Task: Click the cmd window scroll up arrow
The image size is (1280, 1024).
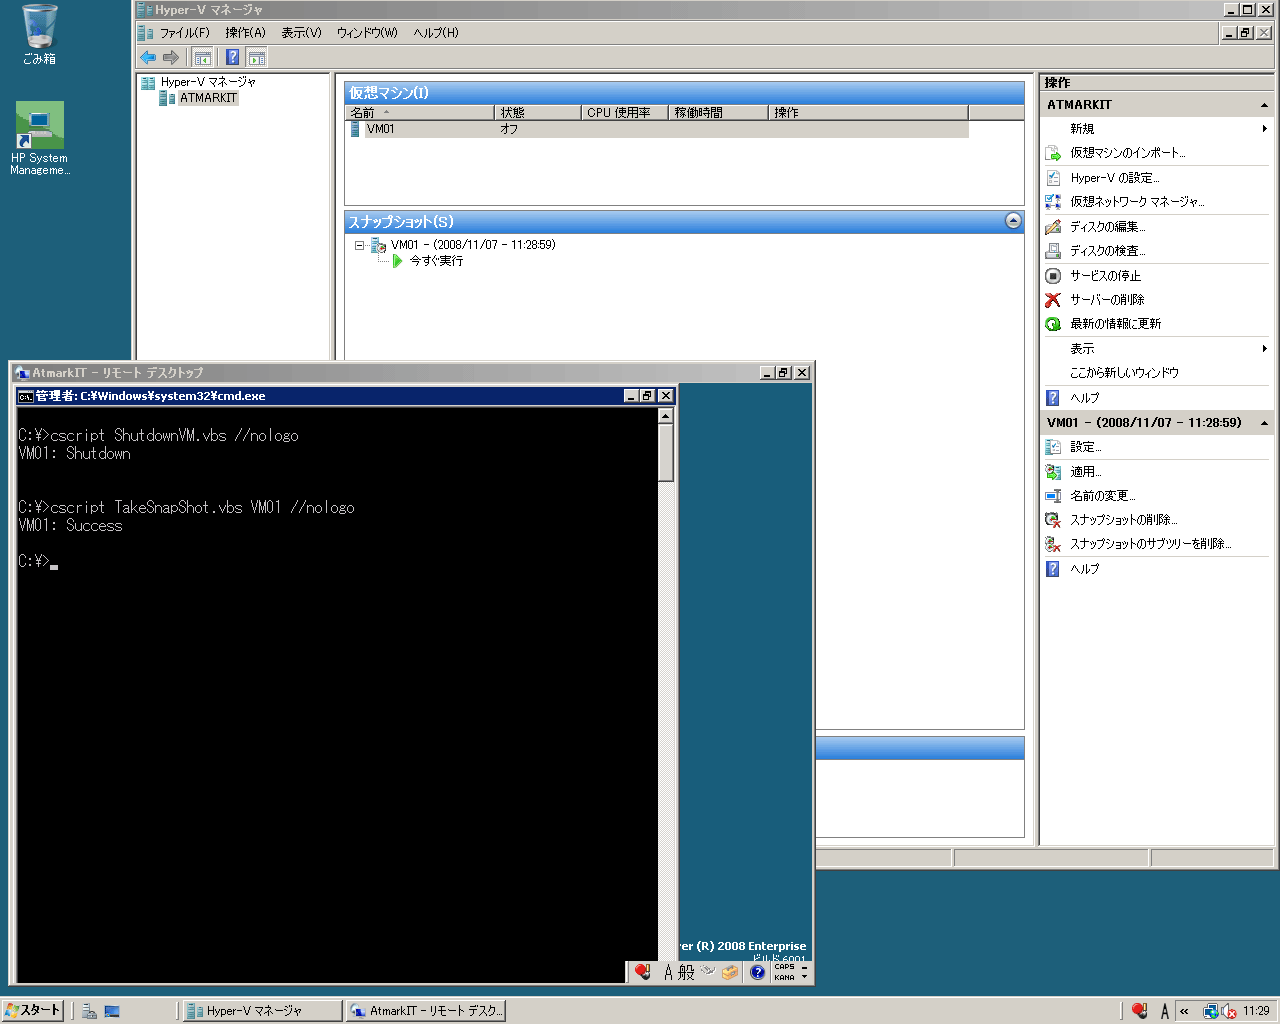Action: coord(666,415)
